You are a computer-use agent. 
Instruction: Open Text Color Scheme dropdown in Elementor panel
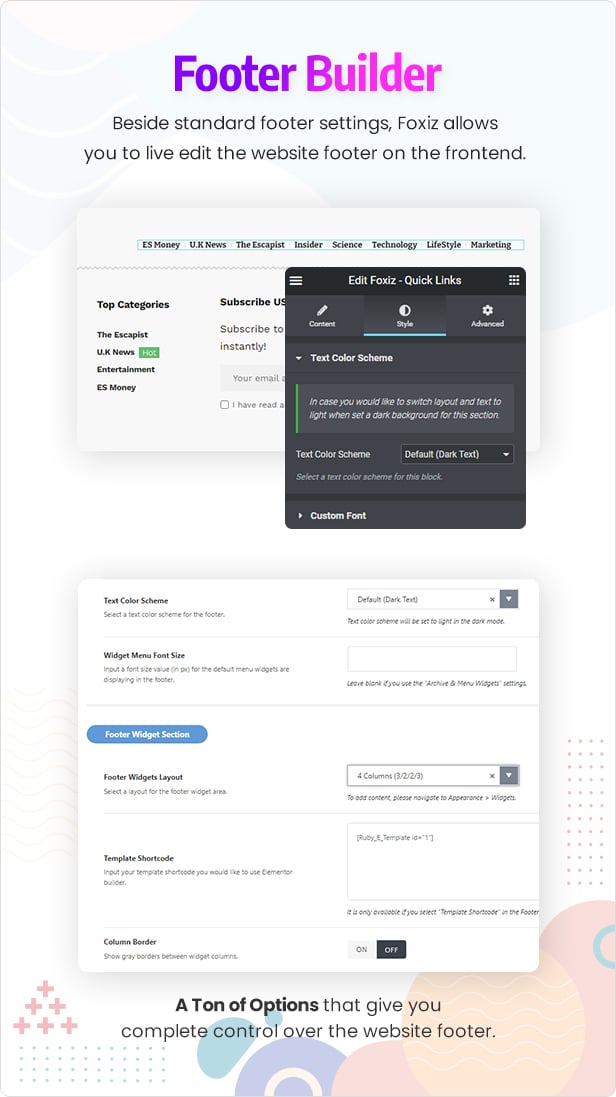point(457,454)
